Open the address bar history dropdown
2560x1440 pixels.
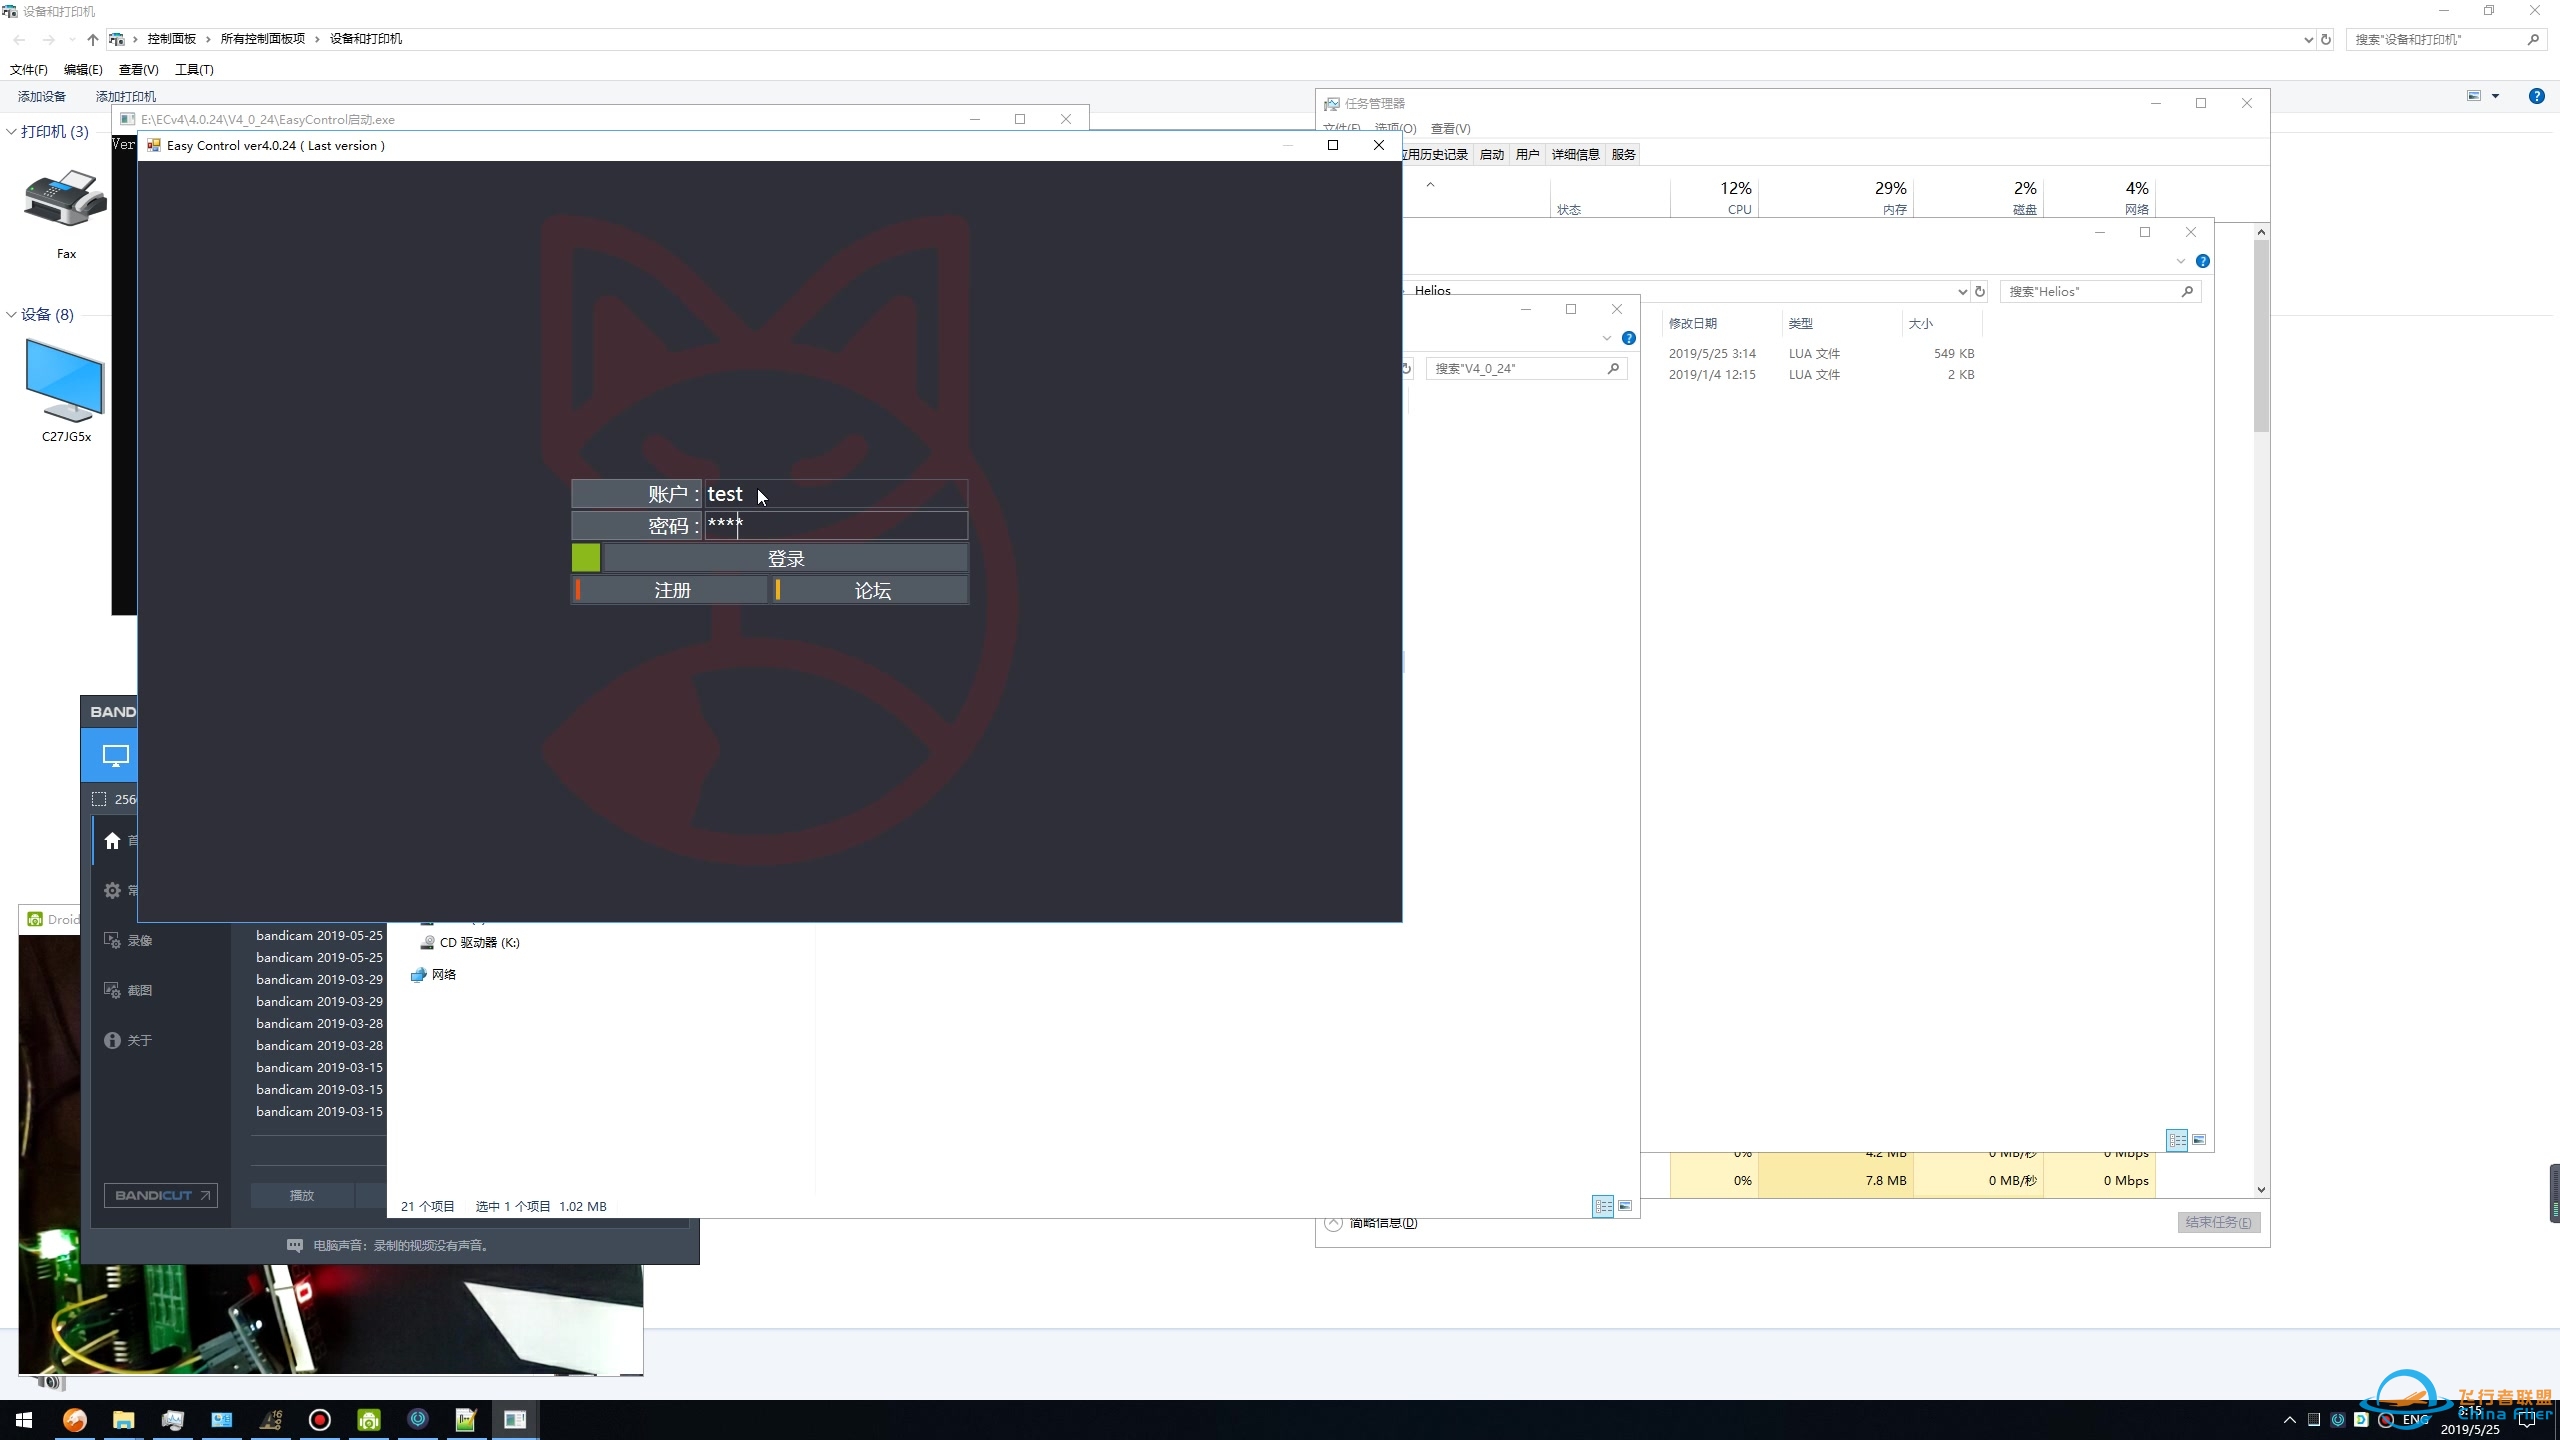click(2308, 39)
